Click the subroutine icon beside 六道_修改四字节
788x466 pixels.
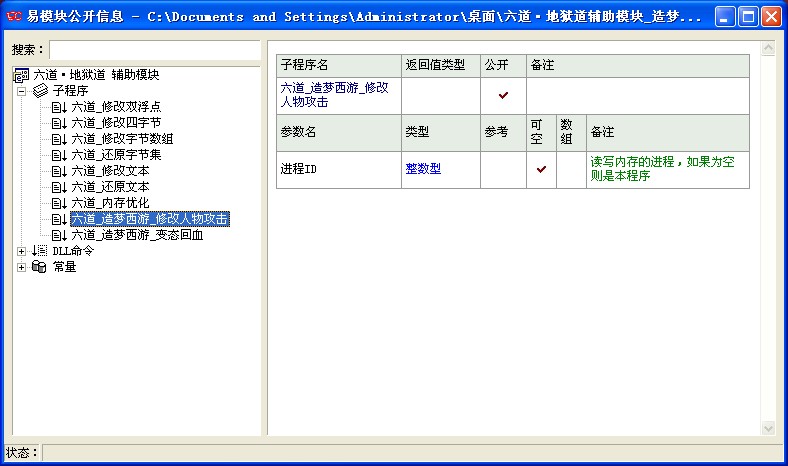tap(59, 123)
